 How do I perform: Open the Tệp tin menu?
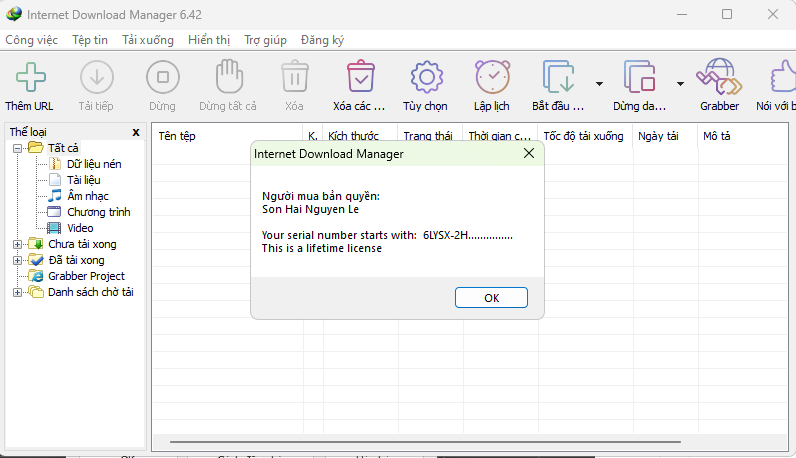pyautogui.click(x=90, y=40)
